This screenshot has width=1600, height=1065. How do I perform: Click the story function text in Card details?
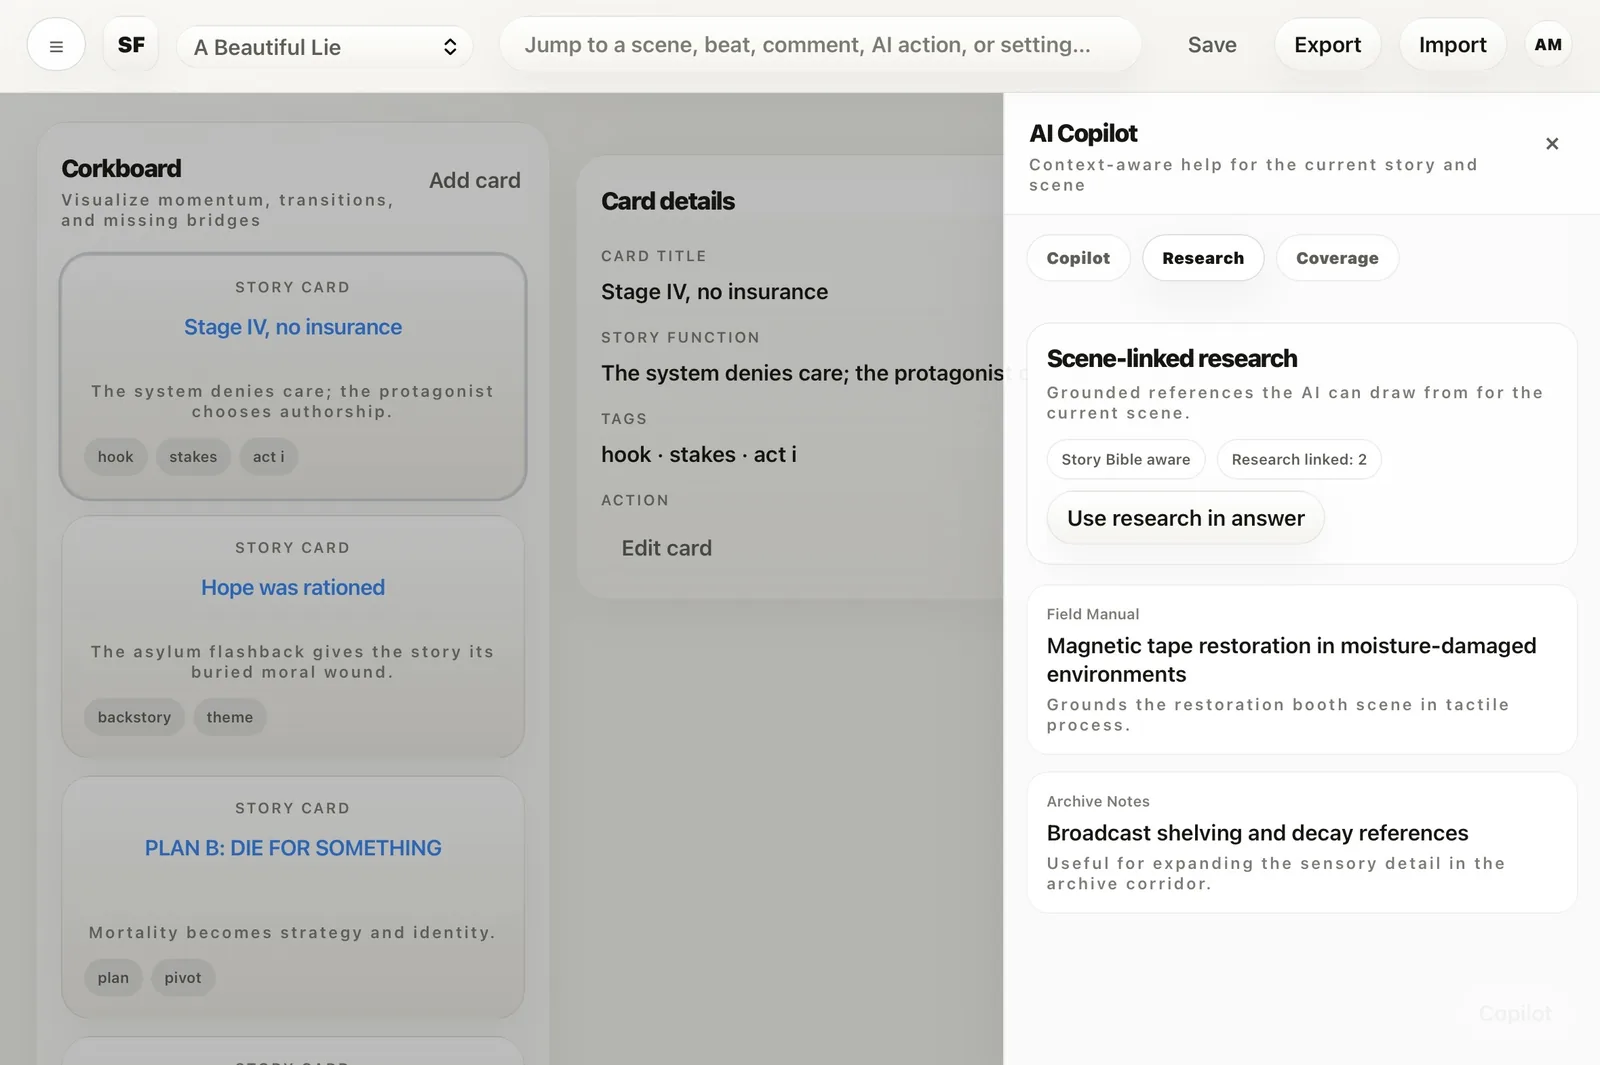click(802, 373)
